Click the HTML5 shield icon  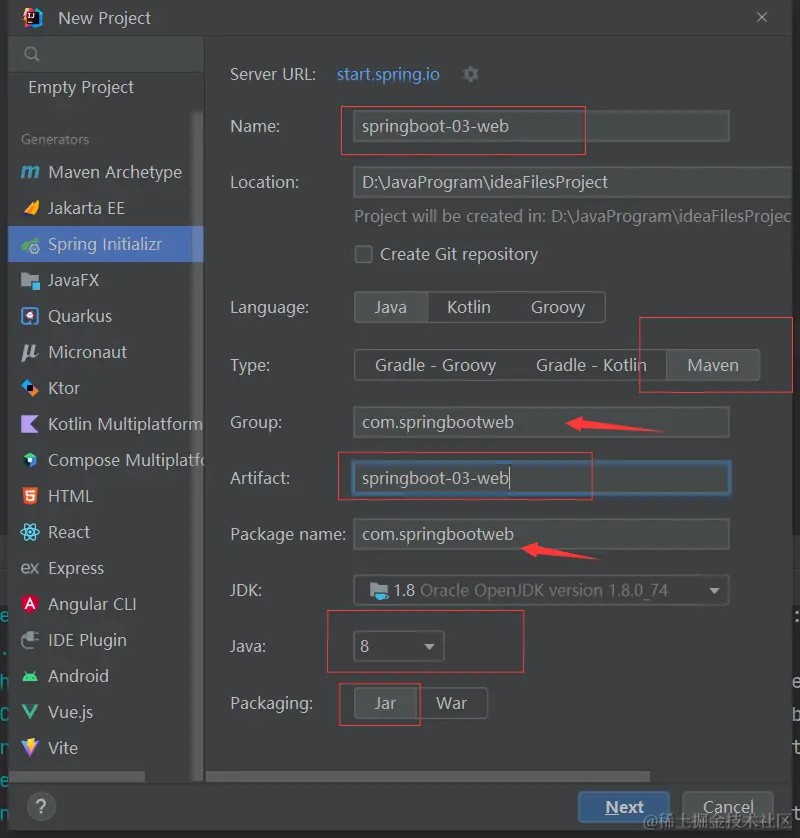(x=30, y=496)
